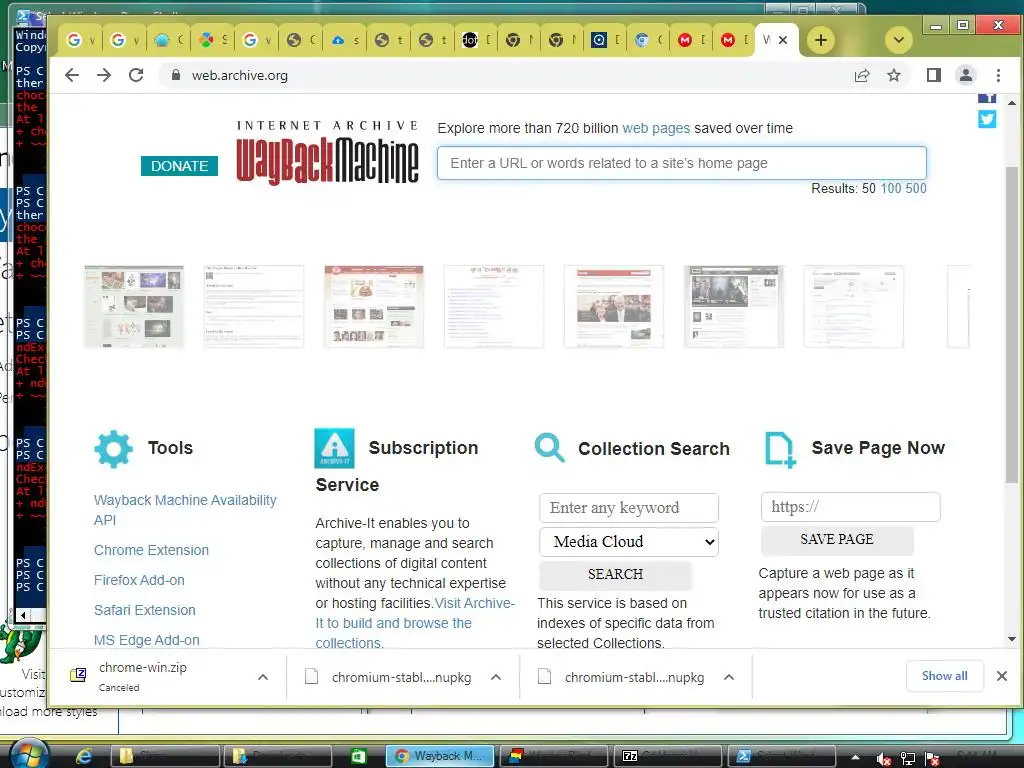Click the 7z taskbar button
Image resolution: width=1024 pixels, height=768 pixels.
[667, 756]
